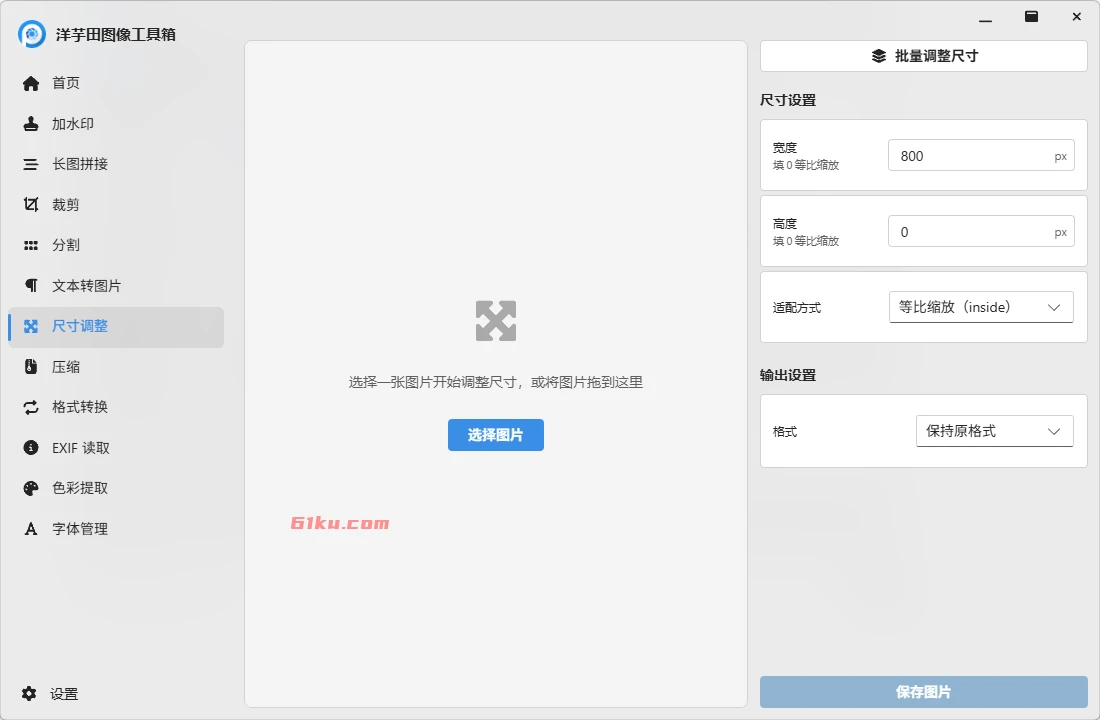Switch to 分割 tool
Screen dimensions: 1100x720
tap(116, 246)
